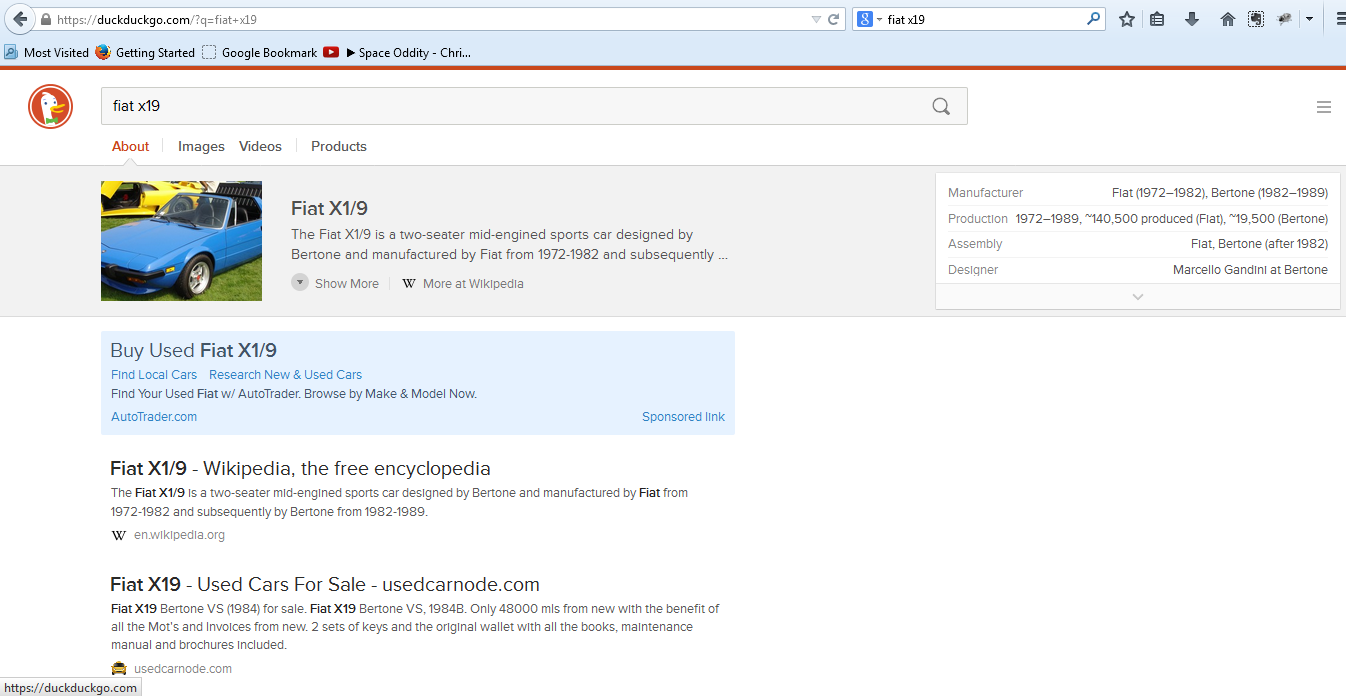Open the Google search engine selector dropdown

click(869, 19)
